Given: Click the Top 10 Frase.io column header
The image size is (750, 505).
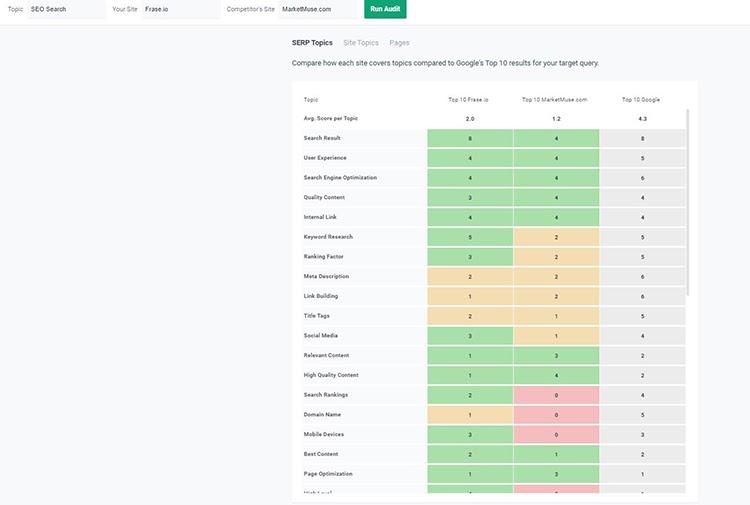Looking at the screenshot, I should coord(468,99).
